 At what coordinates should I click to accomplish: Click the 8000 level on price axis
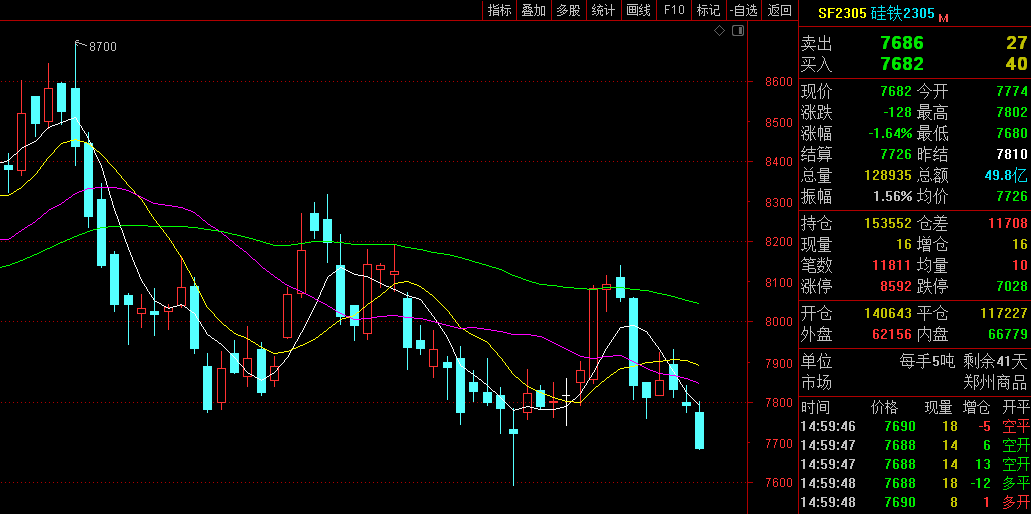tap(778, 322)
